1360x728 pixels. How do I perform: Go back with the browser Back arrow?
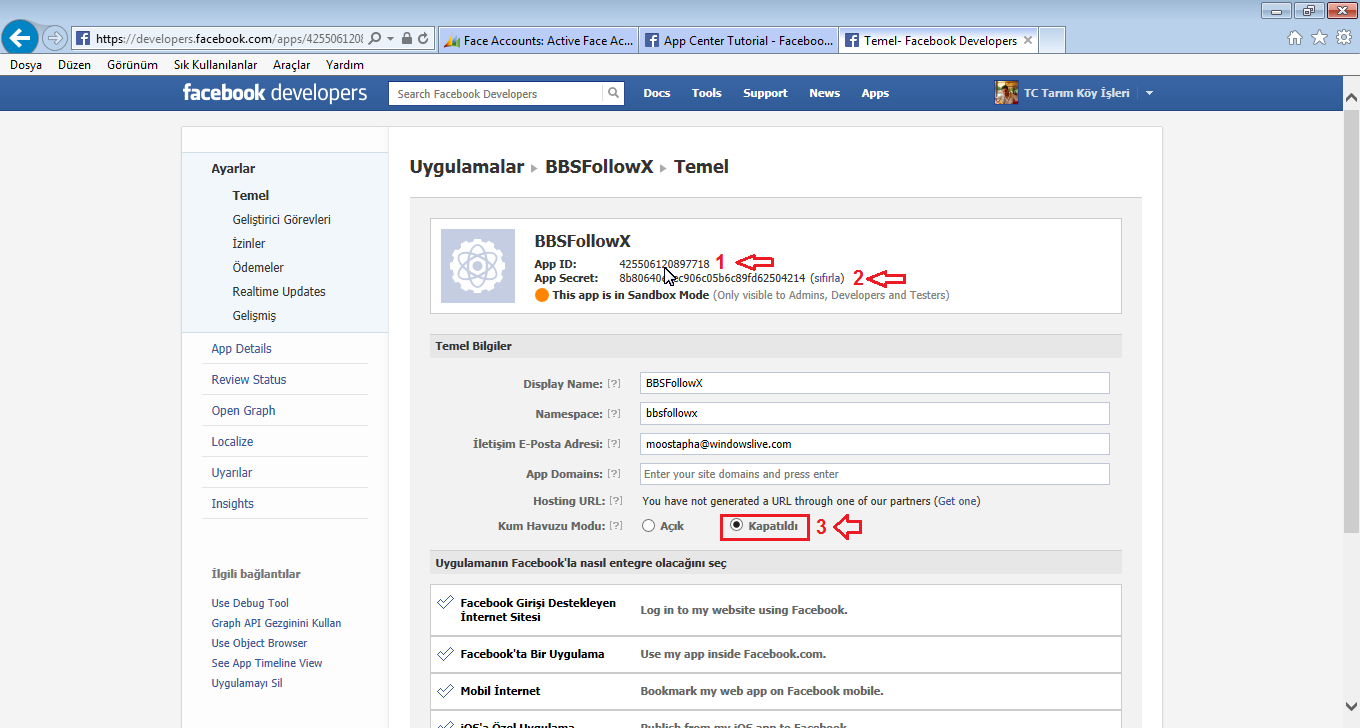pyautogui.click(x=19, y=39)
